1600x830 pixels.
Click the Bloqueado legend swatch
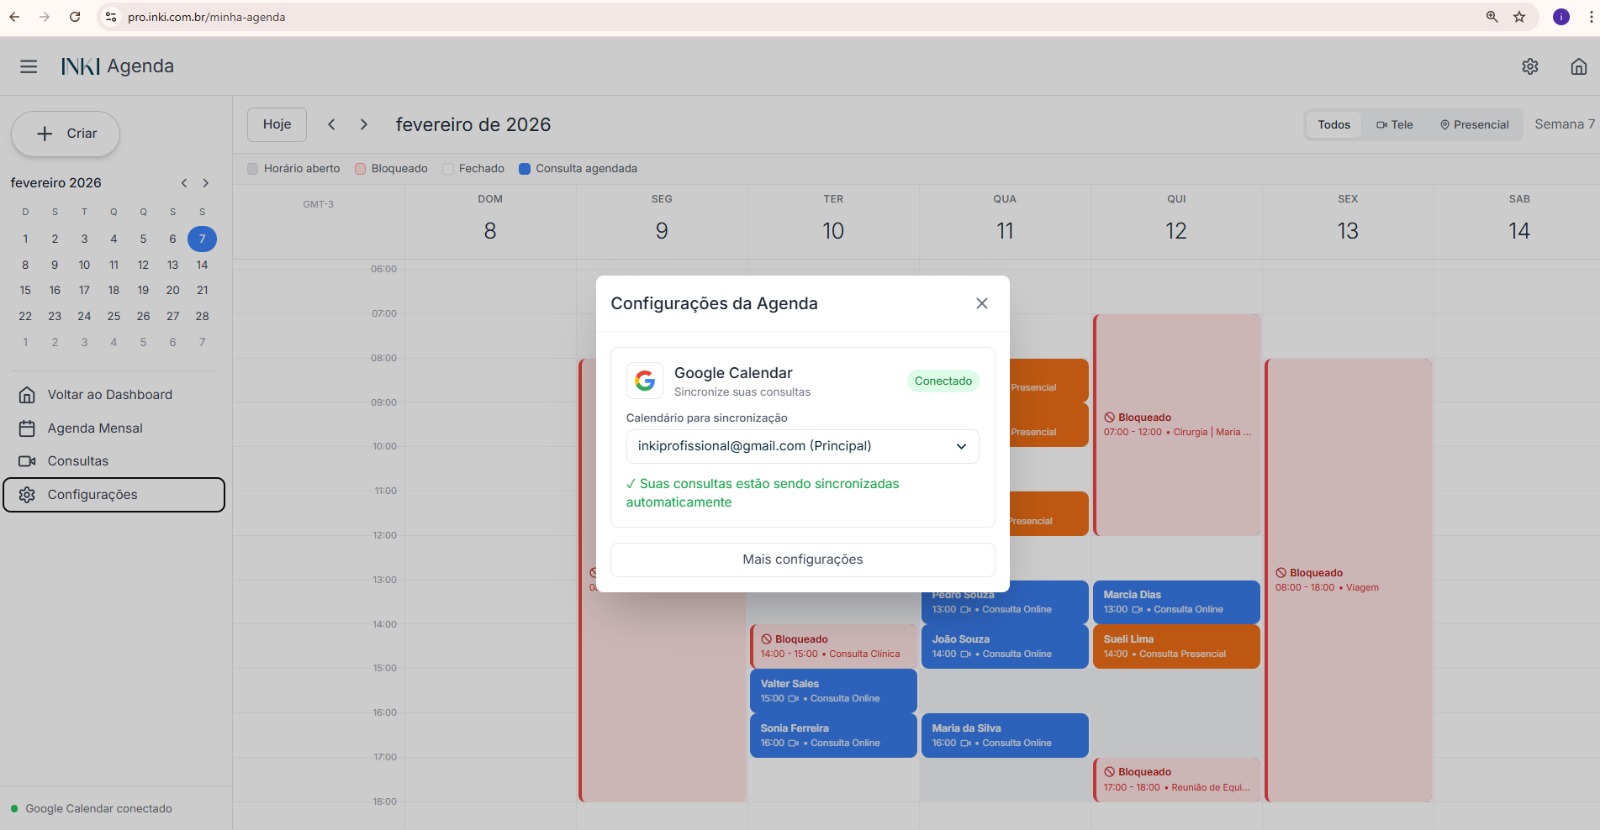pyautogui.click(x=361, y=169)
